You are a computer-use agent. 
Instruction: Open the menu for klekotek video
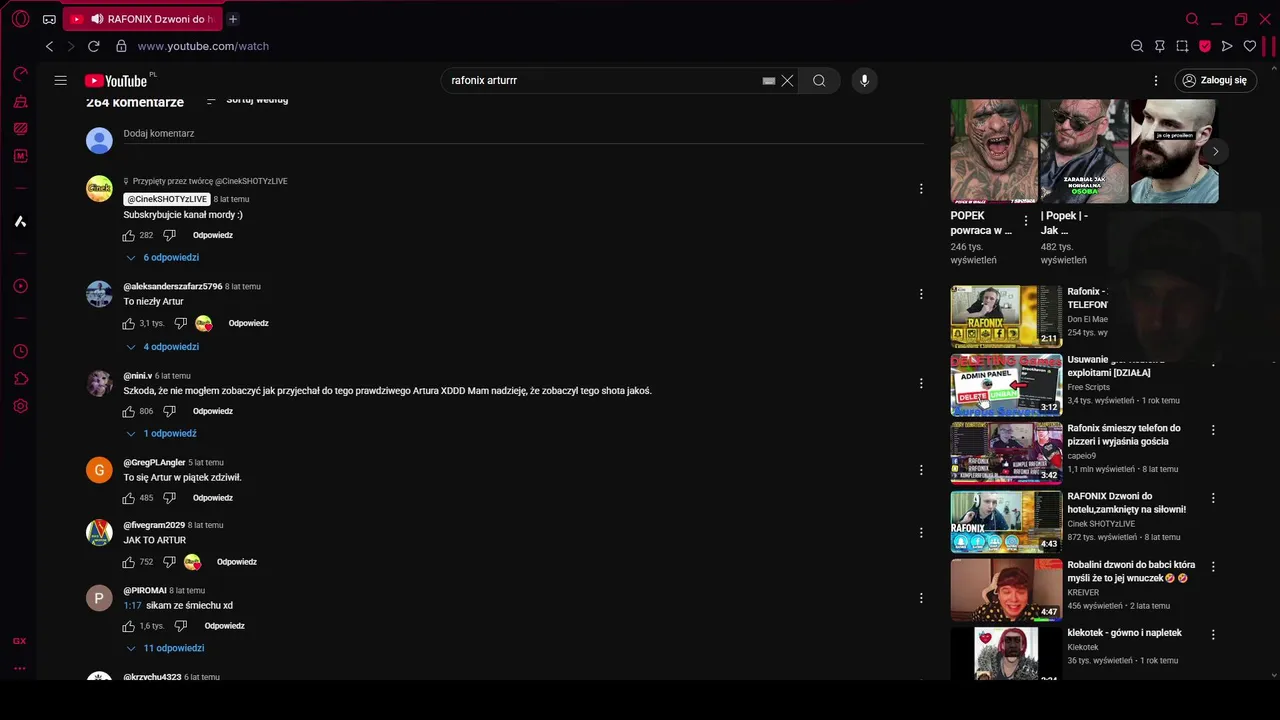(x=1213, y=635)
